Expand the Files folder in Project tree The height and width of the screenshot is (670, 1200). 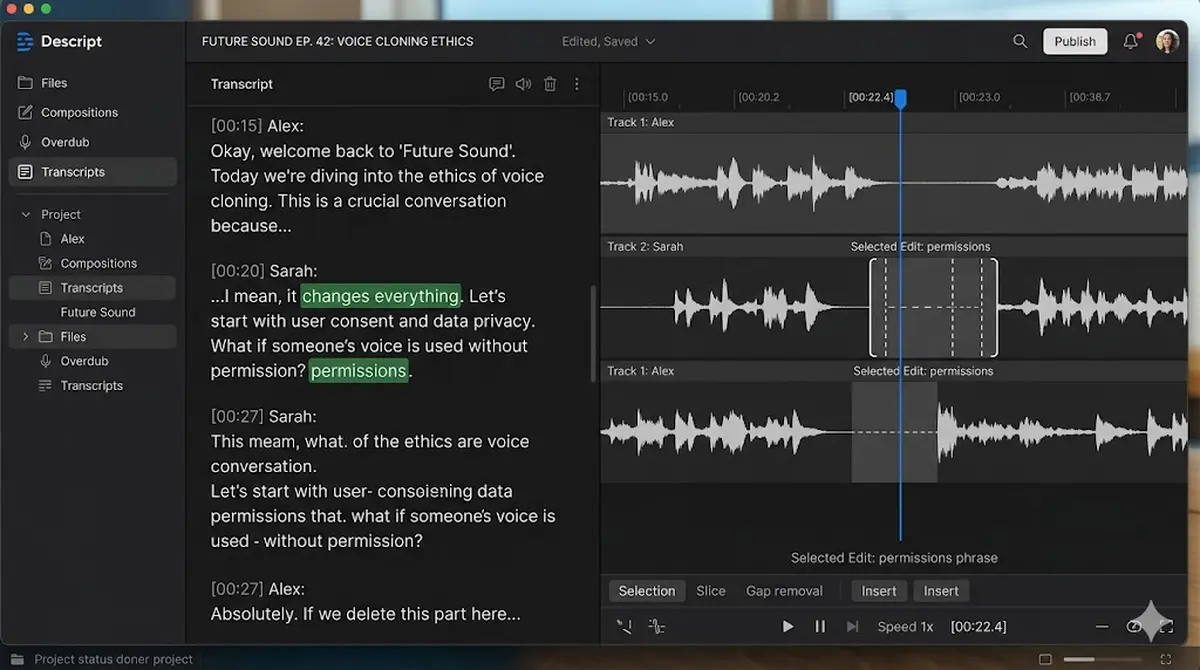(x=26, y=337)
